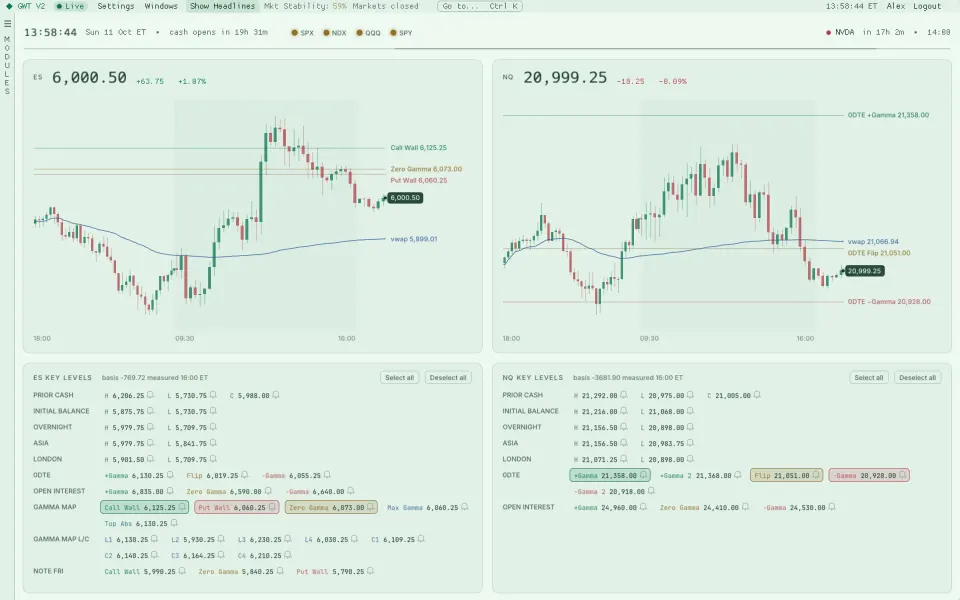This screenshot has width=960, height=600.
Task: Click bell icon beside ES Prior Cash 6,206.25
Action: coord(150,395)
